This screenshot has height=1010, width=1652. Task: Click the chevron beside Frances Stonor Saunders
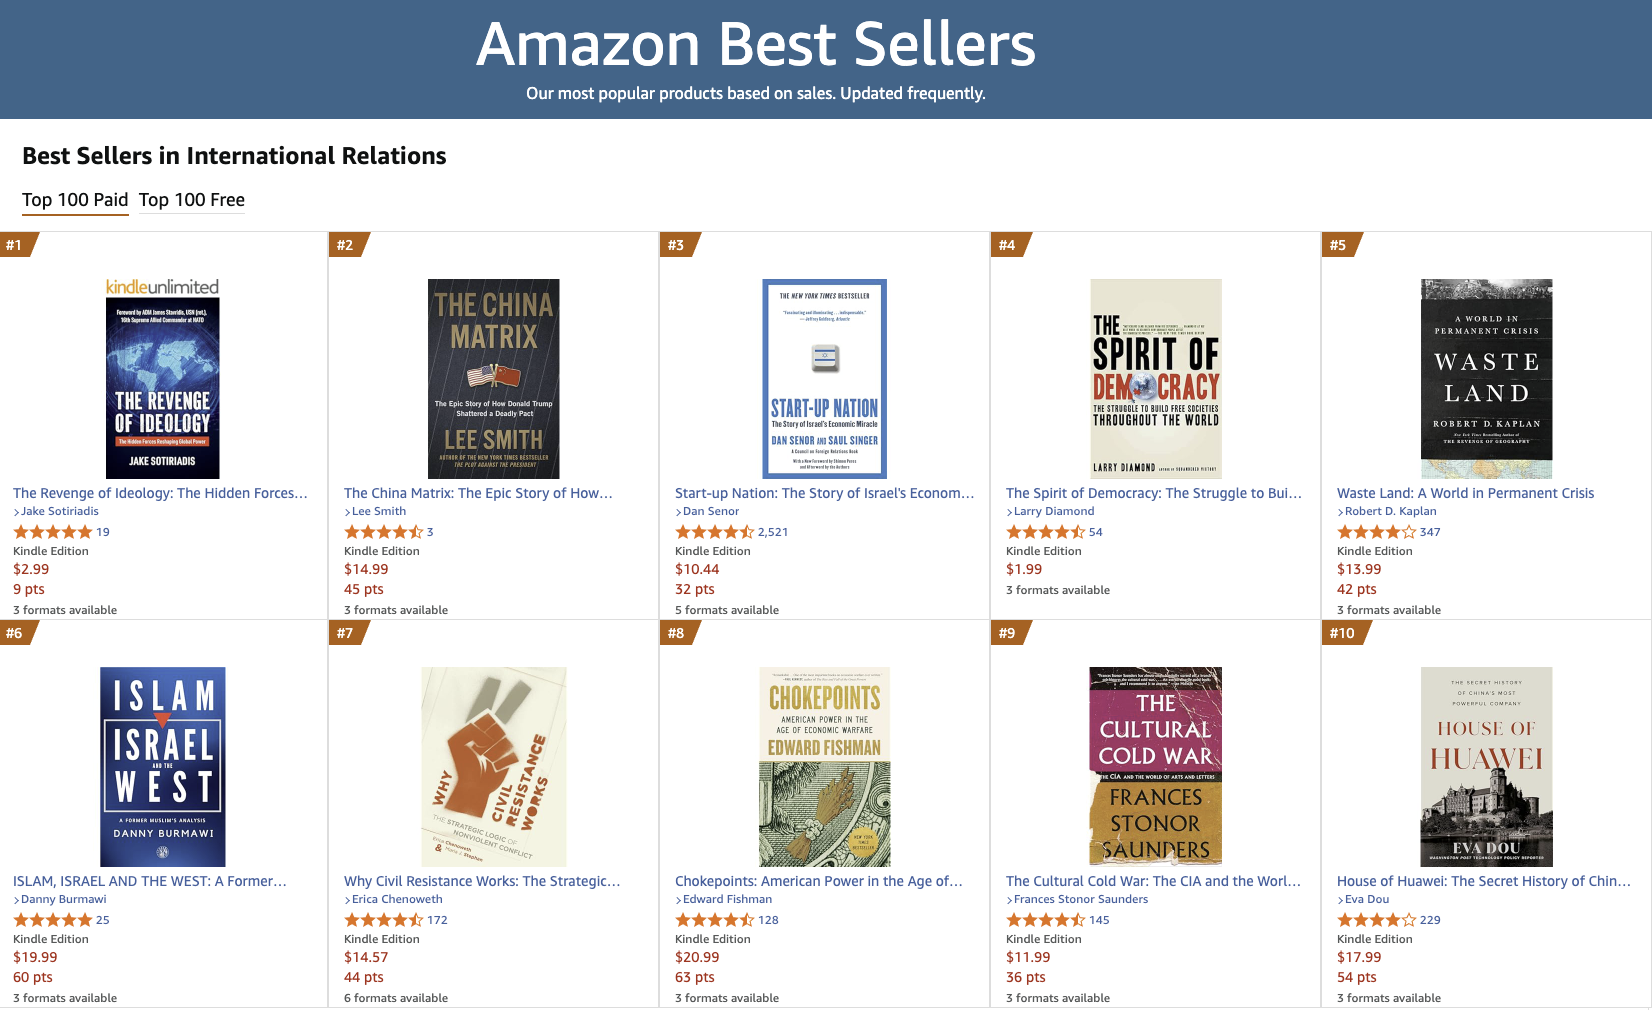(x=1010, y=900)
